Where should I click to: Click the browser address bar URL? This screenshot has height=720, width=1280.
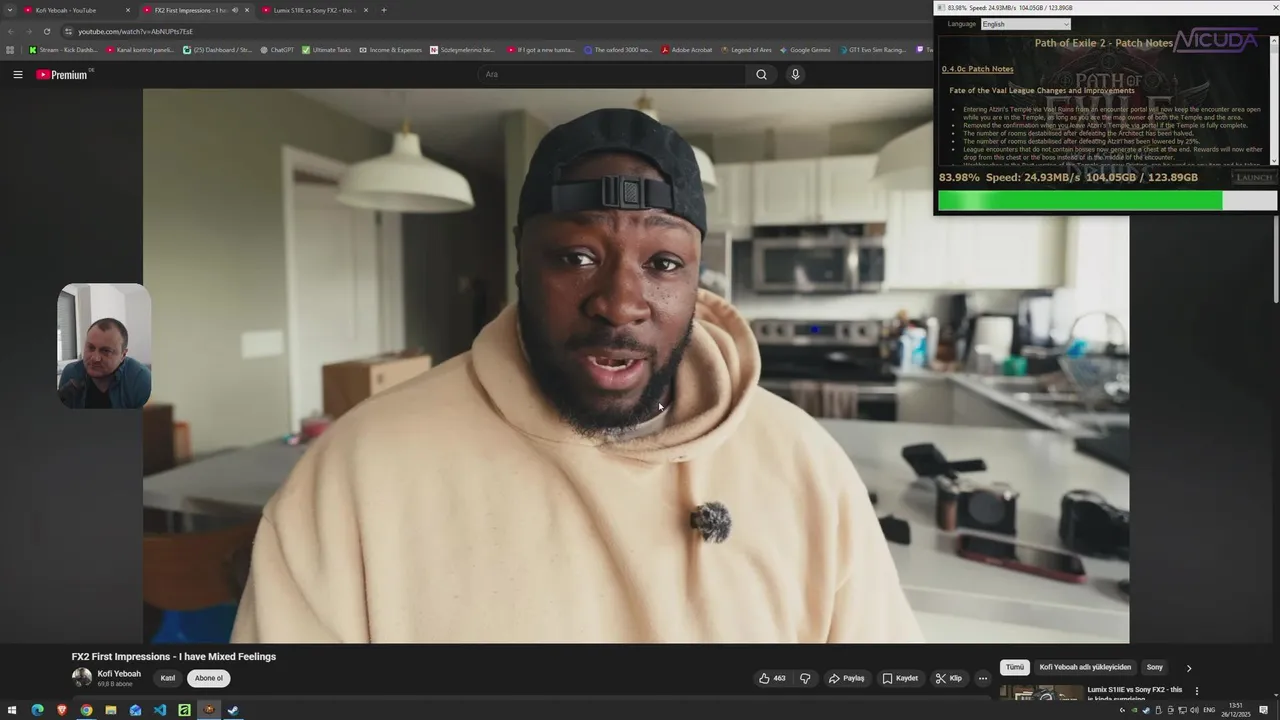tap(136, 31)
